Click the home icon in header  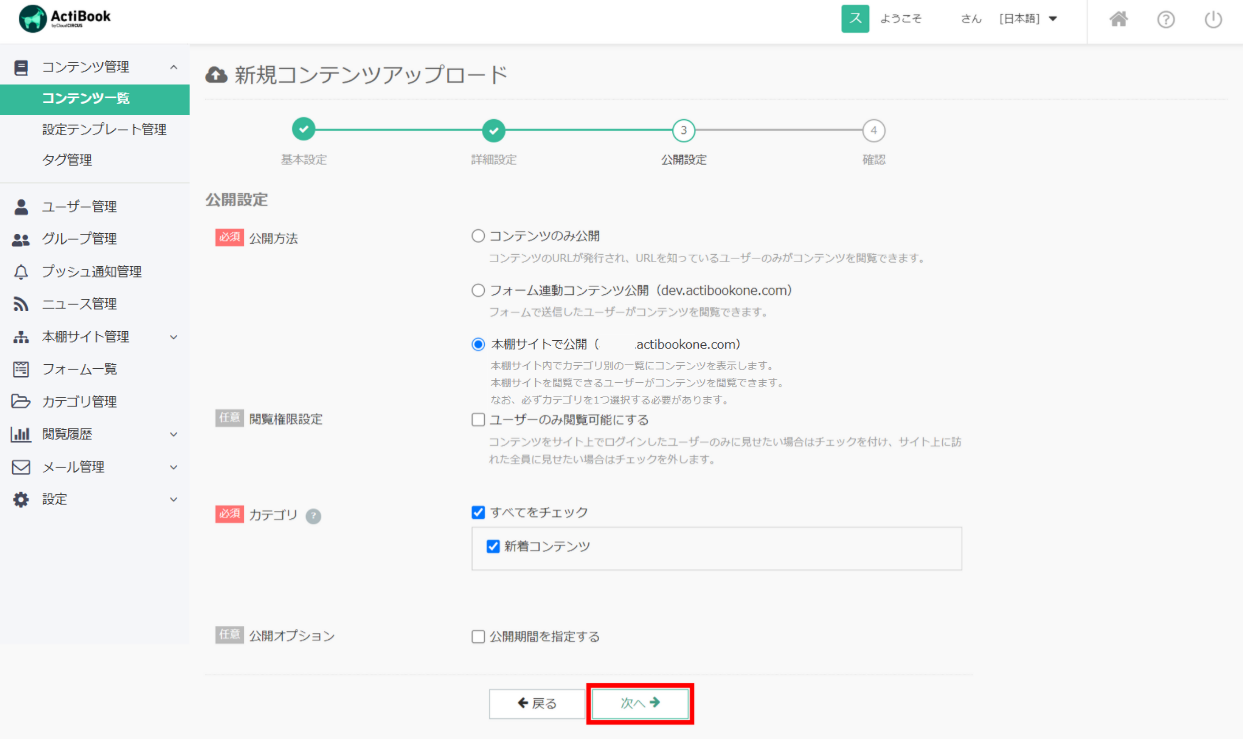pos(1119,19)
